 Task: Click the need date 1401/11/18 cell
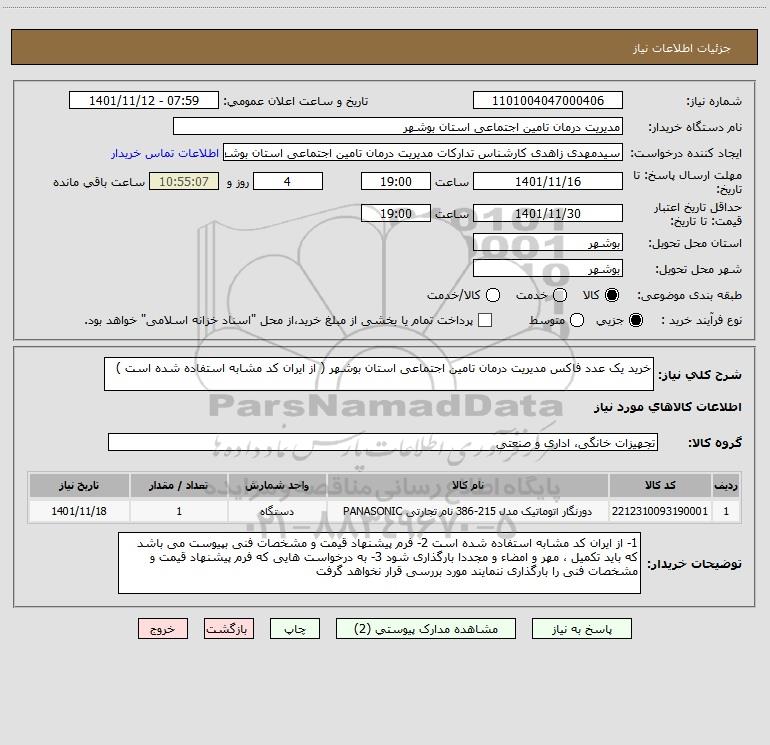coord(79,511)
